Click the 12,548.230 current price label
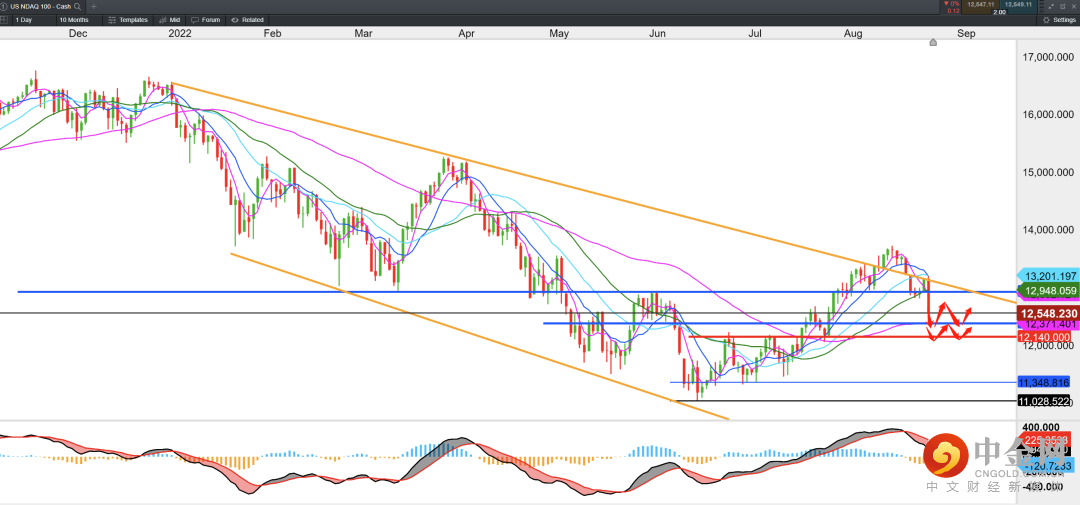The height and width of the screenshot is (505, 1080). [1046, 313]
